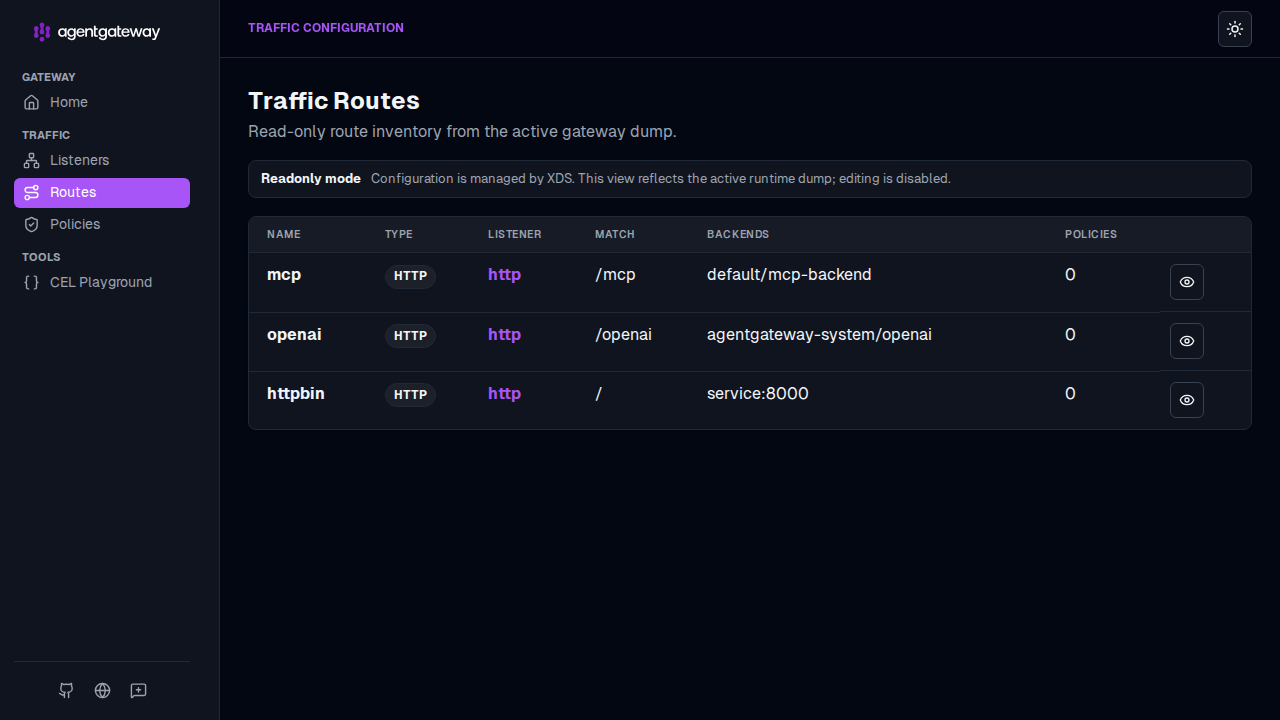Click the MATCH column header
The height and width of the screenshot is (720, 1280).
point(615,234)
